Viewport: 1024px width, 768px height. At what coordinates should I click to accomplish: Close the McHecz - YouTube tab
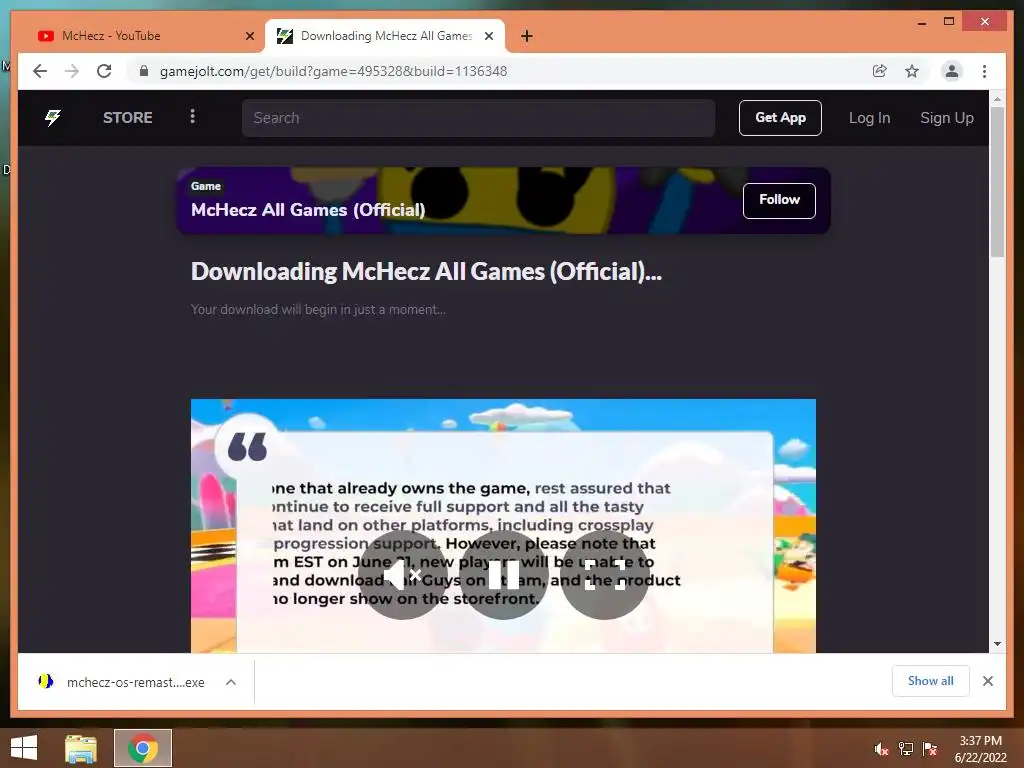249,36
